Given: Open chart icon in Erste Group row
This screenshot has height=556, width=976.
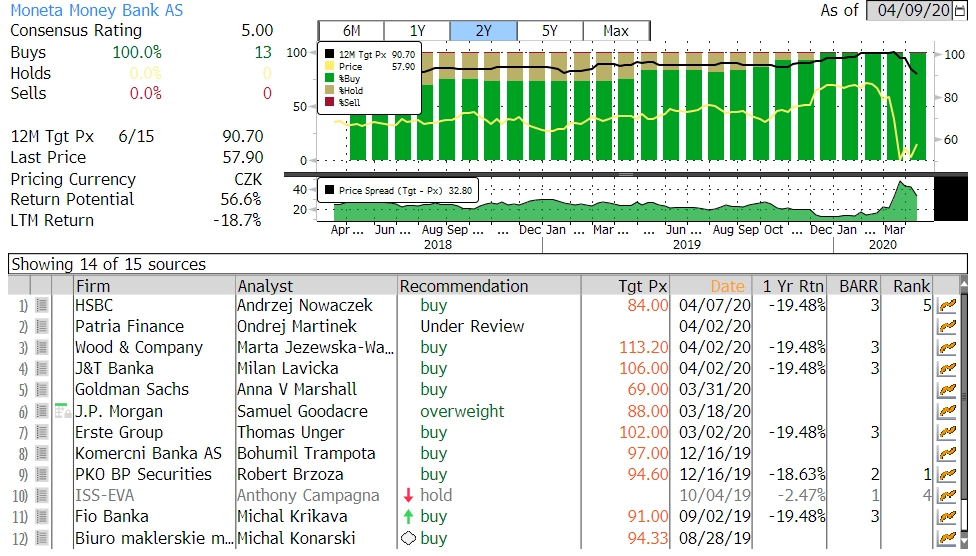Looking at the screenshot, I should click(x=947, y=432).
